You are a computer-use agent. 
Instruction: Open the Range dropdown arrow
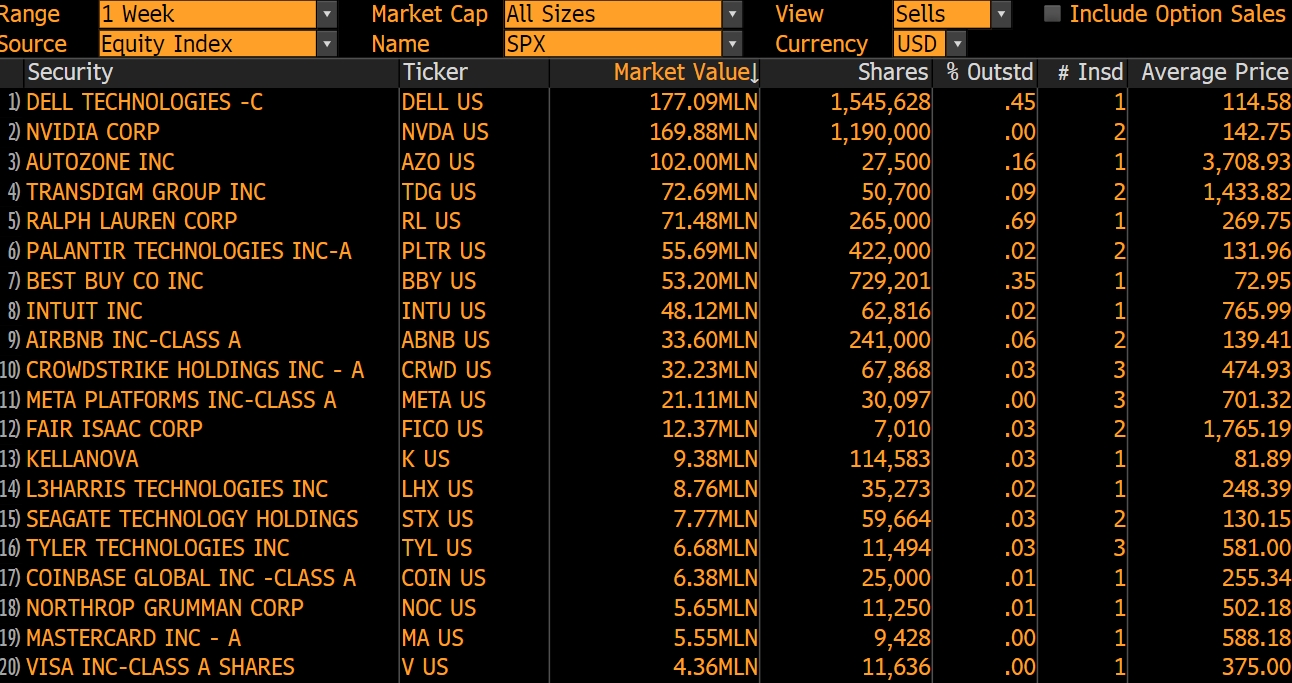327,14
